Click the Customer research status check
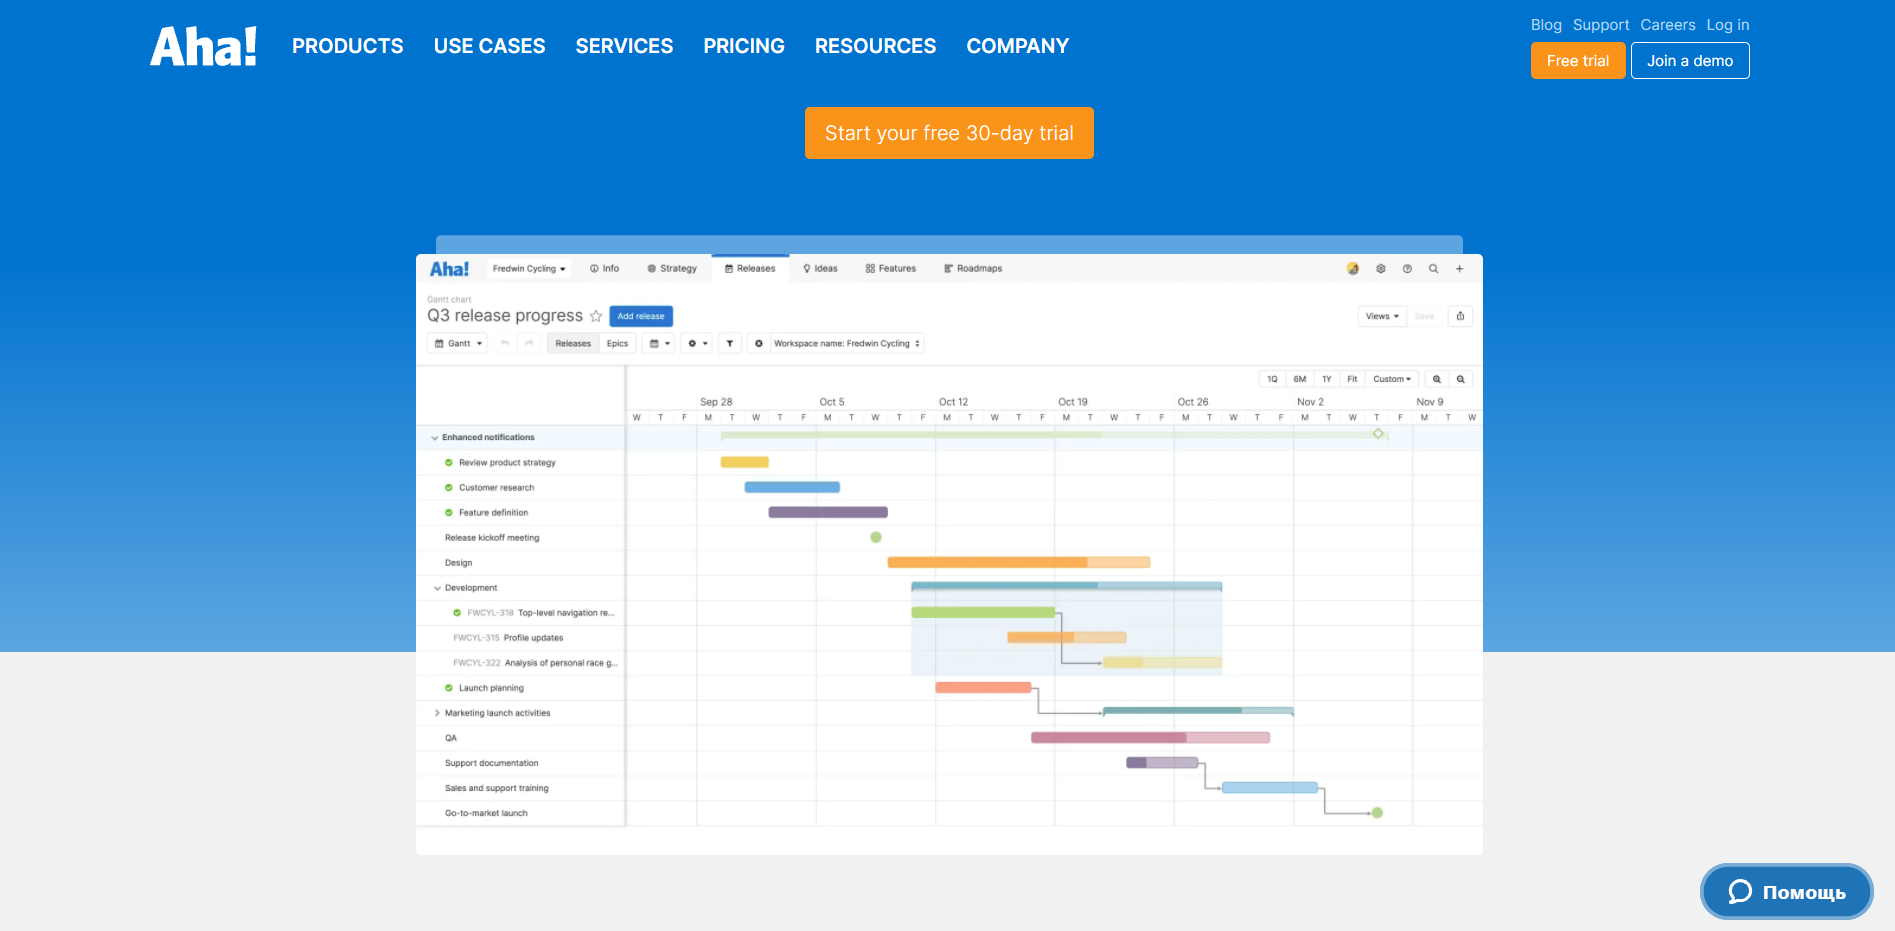Image resolution: width=1895 pixels, height=931 pixels. [449, 488]
